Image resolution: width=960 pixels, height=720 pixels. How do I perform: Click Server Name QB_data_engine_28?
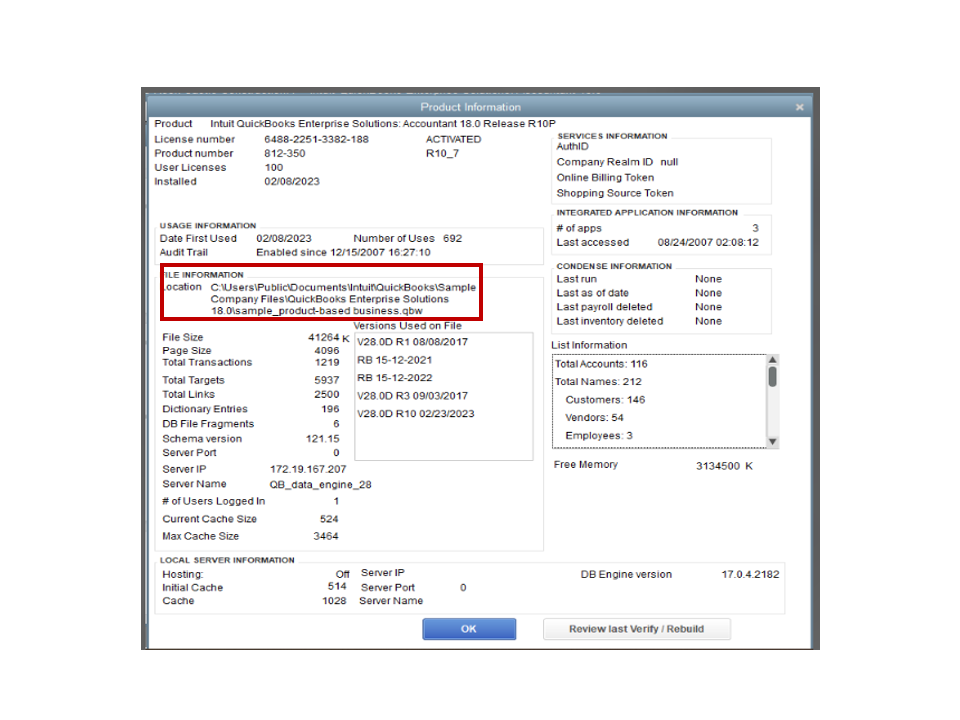point(320,485)
